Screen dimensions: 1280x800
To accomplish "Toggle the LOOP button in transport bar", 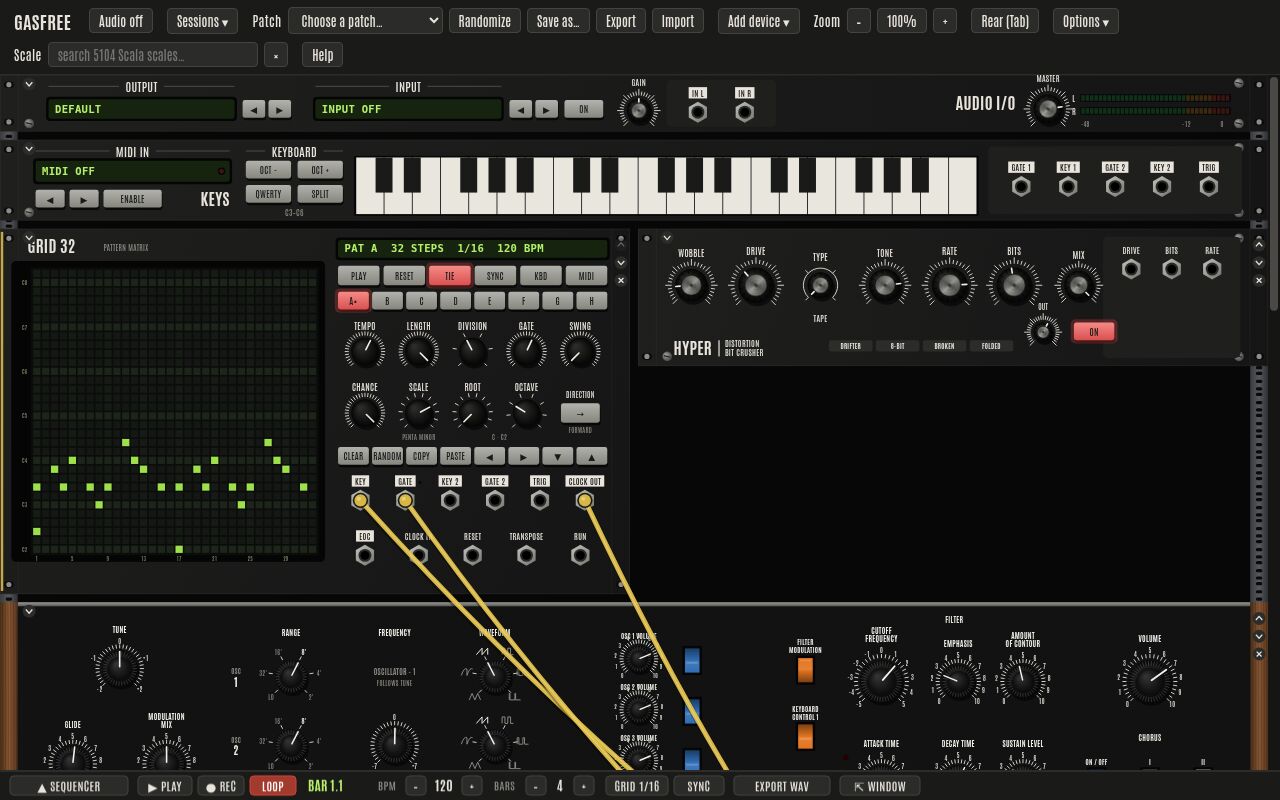I will coord(272,786).
